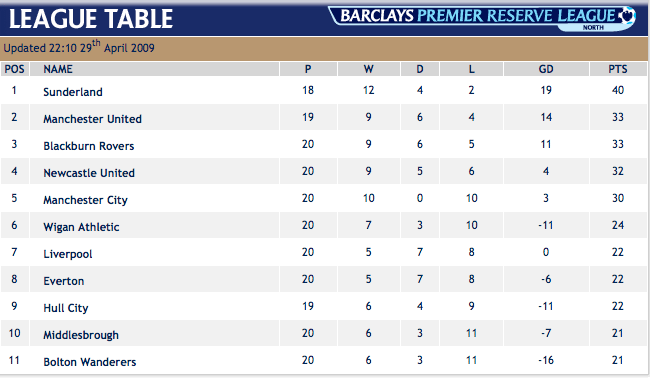Open the Sunderland team entry
Viewport: 650px width, 378px height.
point(73,92)
